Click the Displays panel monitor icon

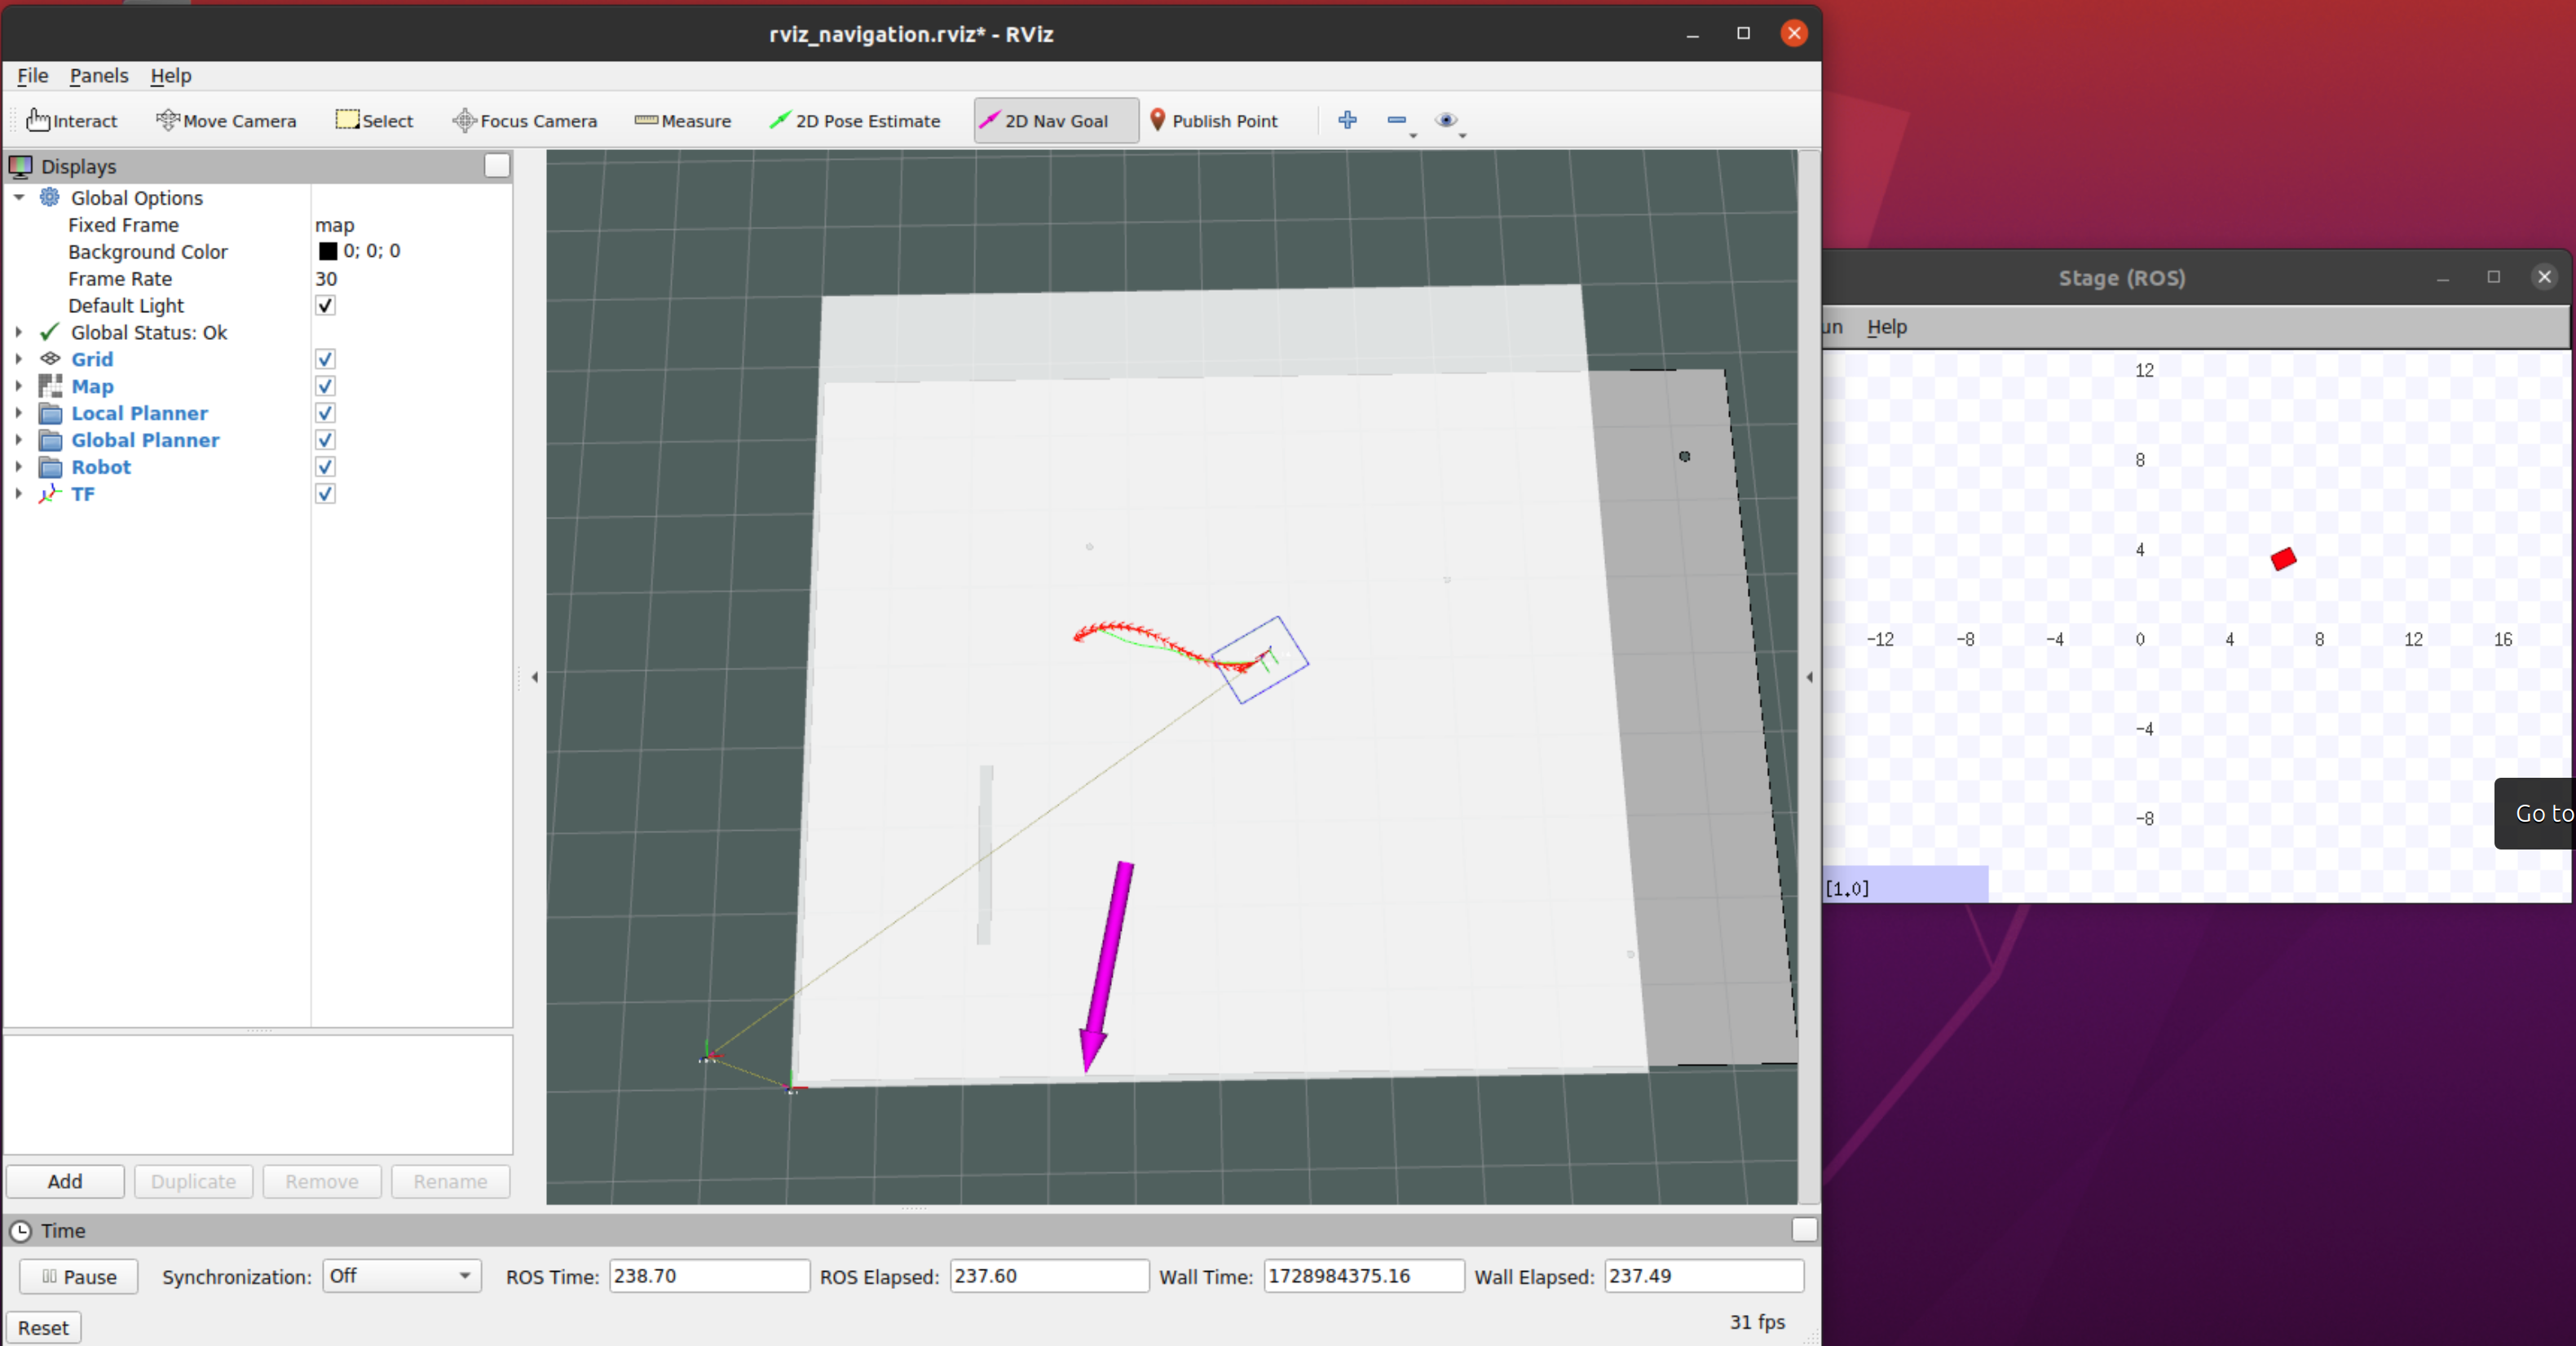pyautogui.click(x=21, y=166)
